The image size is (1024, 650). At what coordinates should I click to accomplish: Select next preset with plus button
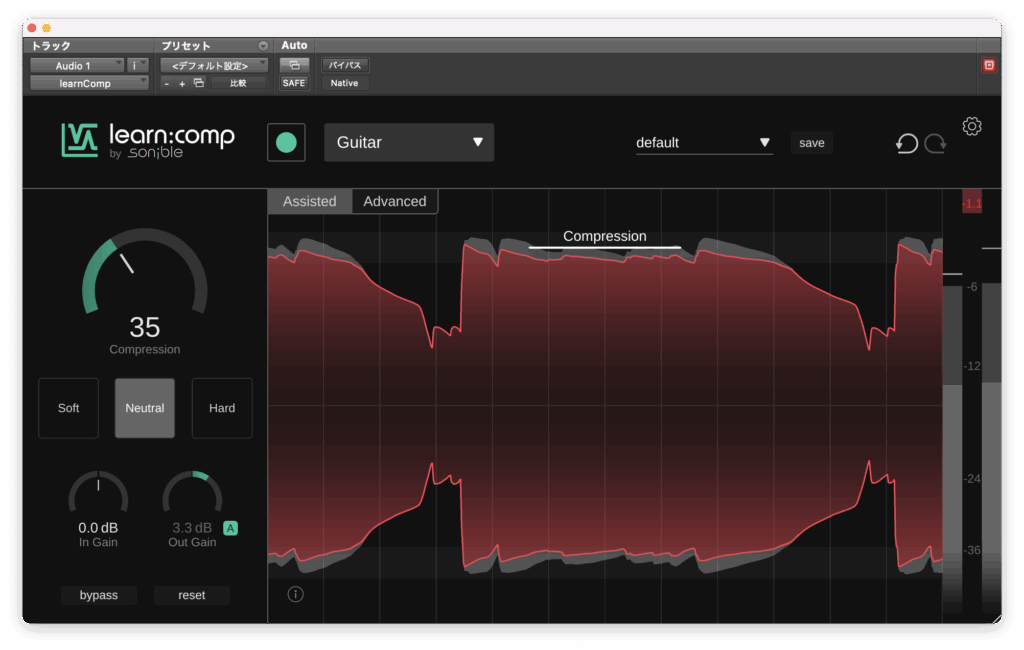pyautogui.click(x=182, y=84)
